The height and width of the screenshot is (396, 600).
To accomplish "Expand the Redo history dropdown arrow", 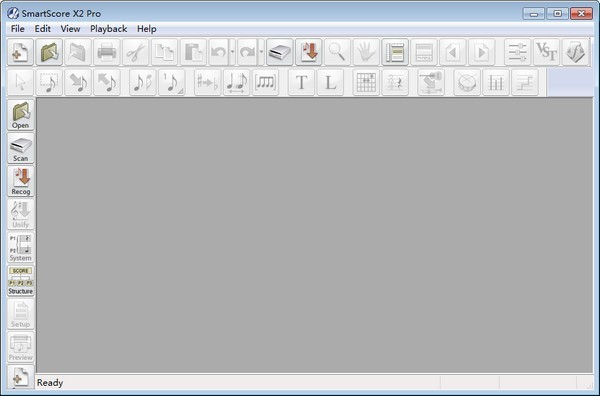I will pos(261,52).
